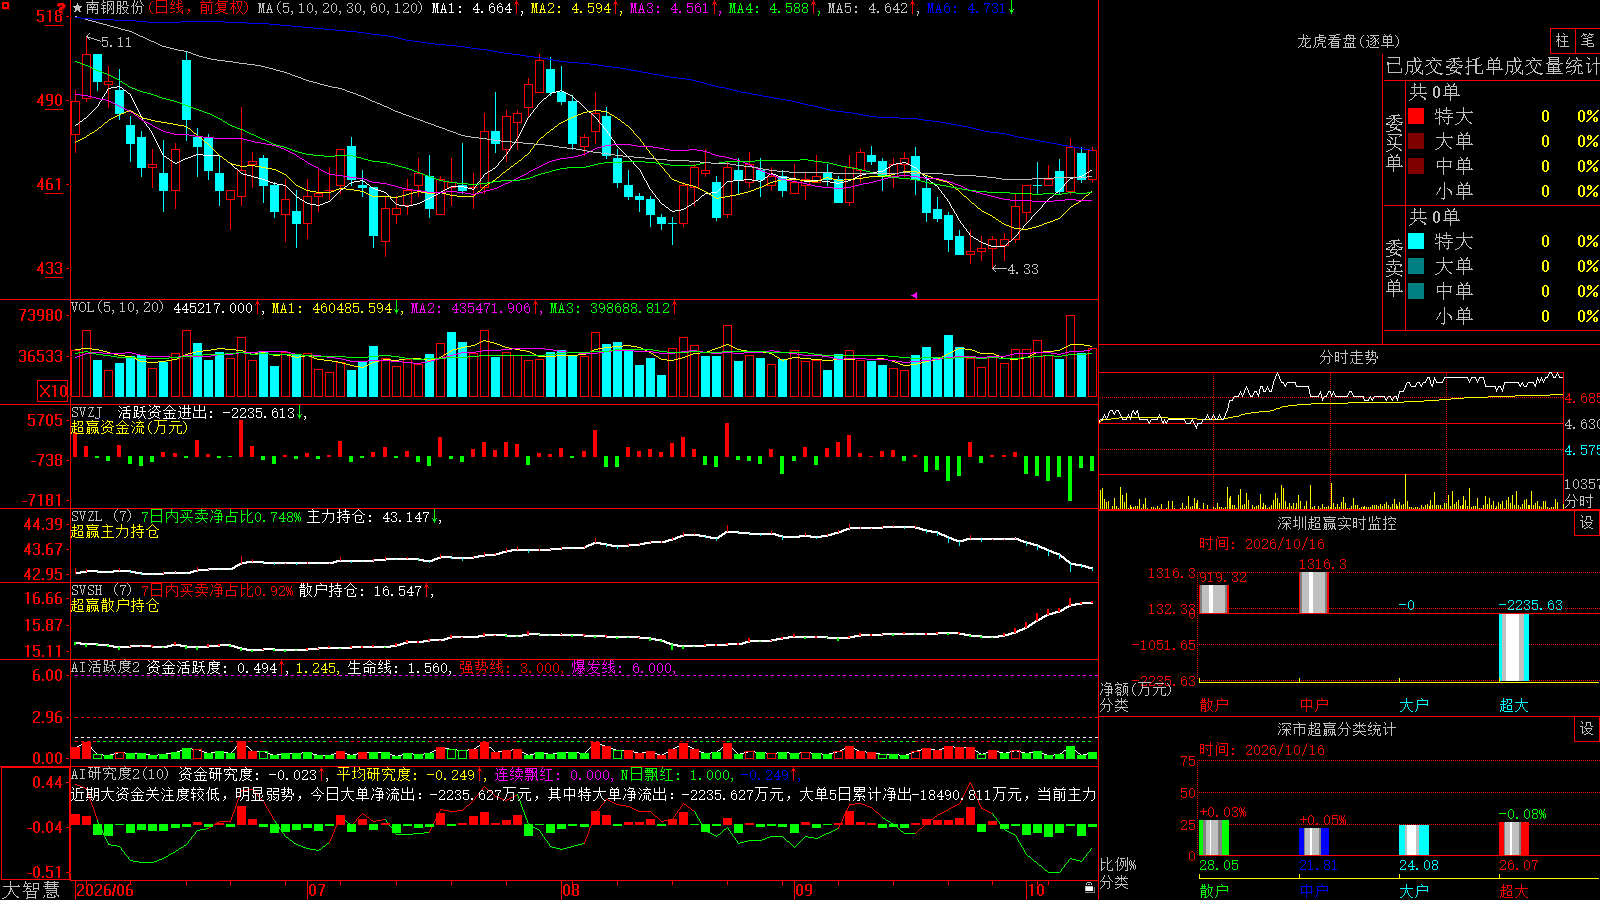
Task: Click the 南钢股份 stock name
Action: pyautogui.click(x=115, y=8)
